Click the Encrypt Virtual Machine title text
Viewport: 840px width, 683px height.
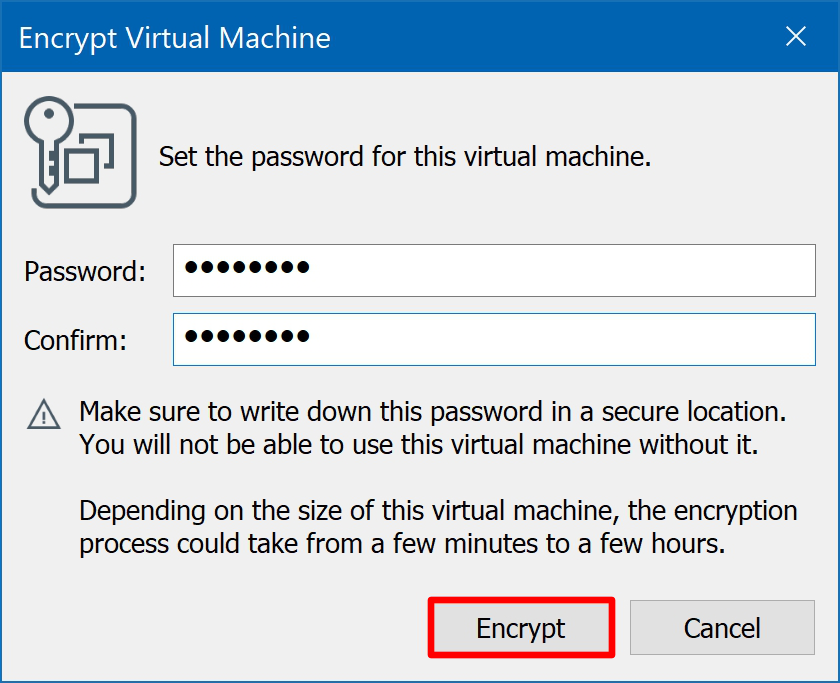pos(175,38)
